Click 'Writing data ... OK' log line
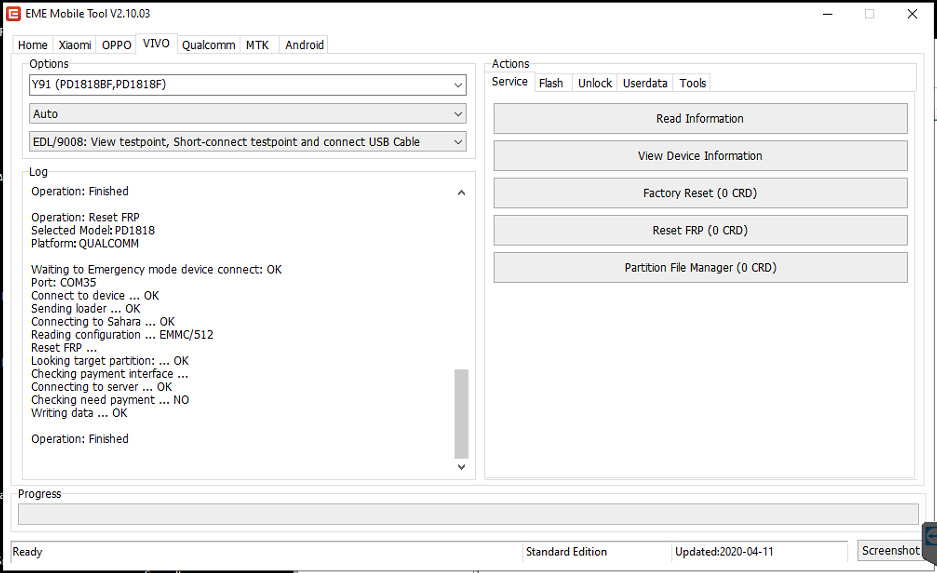Image resolution: width=937 pixels, height=573 pixels. (x=79, y=413)
